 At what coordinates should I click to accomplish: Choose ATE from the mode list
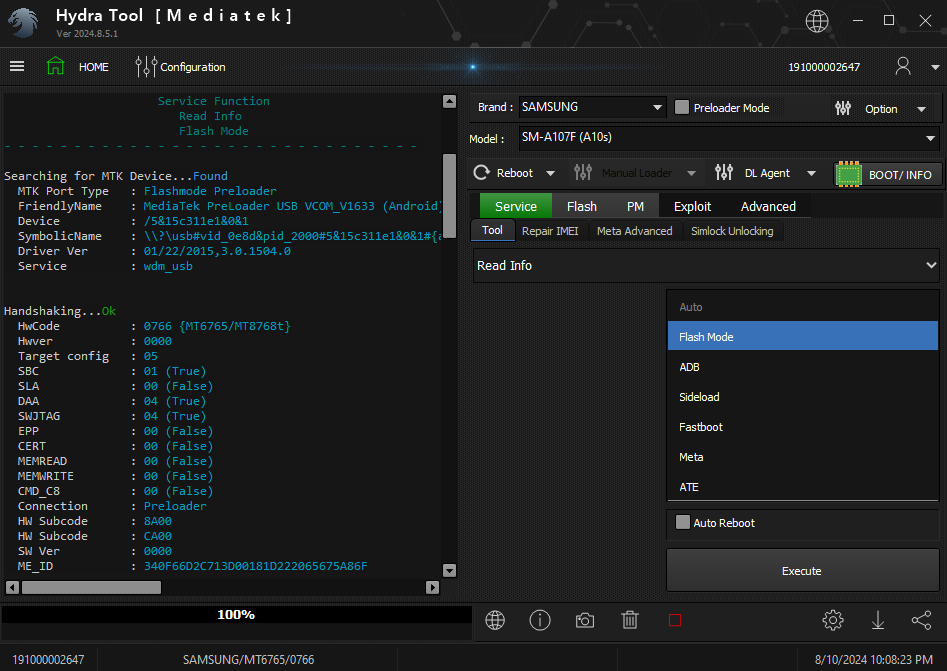point(803,487)
